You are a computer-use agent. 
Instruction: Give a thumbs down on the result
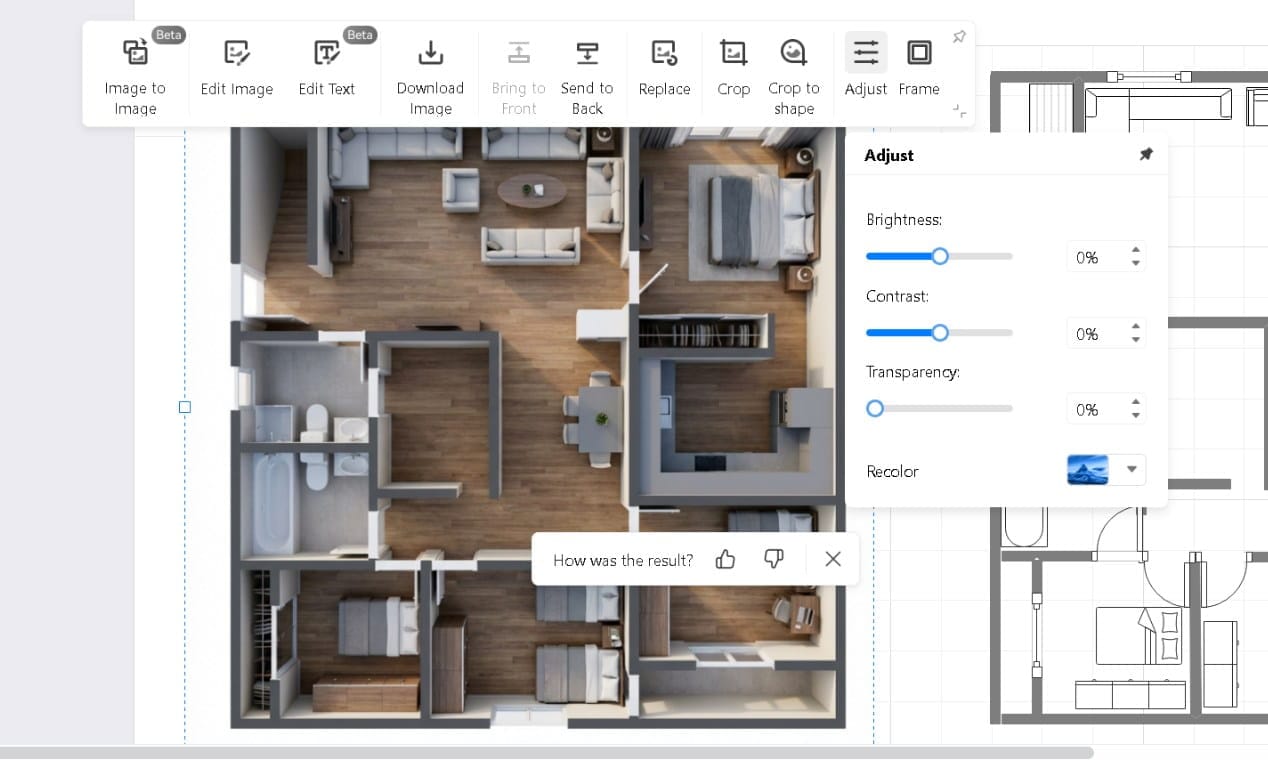pos(773,559)
